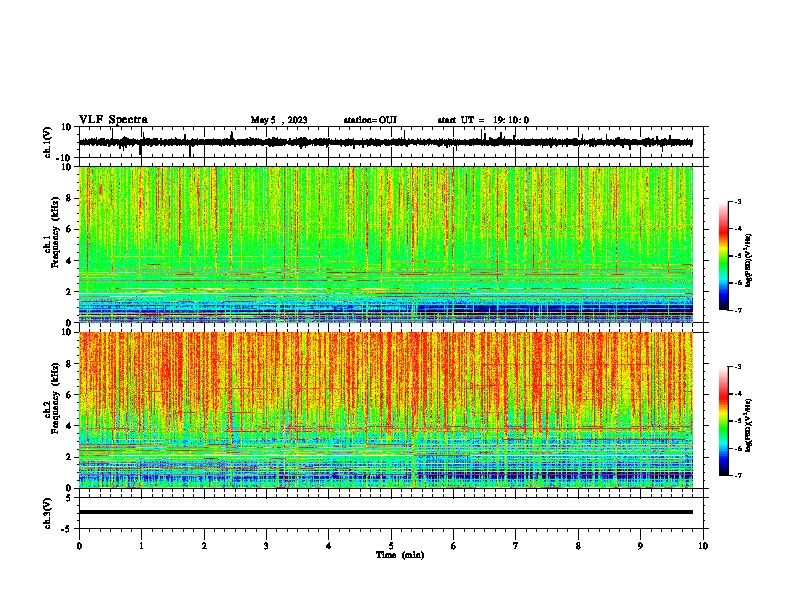Click the ch.3 flat black voltage trace
792x612 pixels.
pos(386,512)
